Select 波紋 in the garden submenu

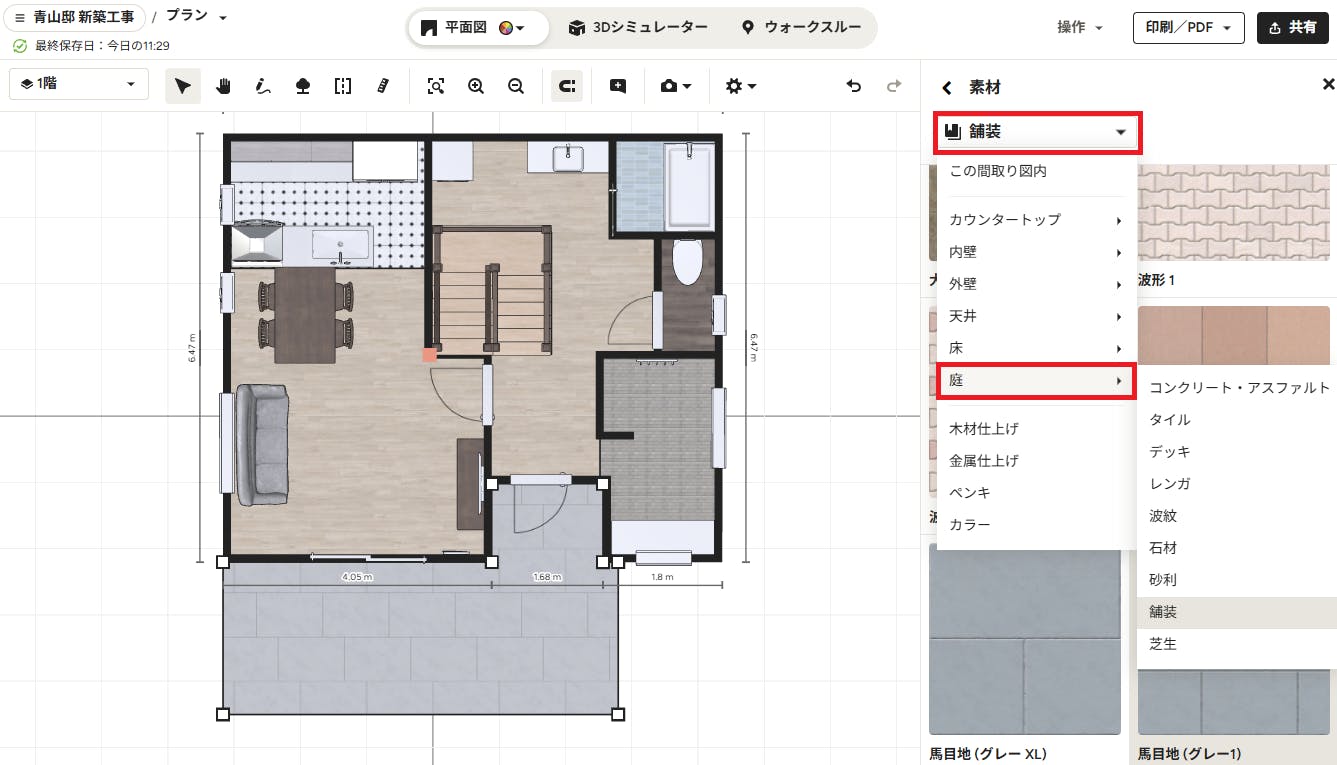tap(1238, 516)
